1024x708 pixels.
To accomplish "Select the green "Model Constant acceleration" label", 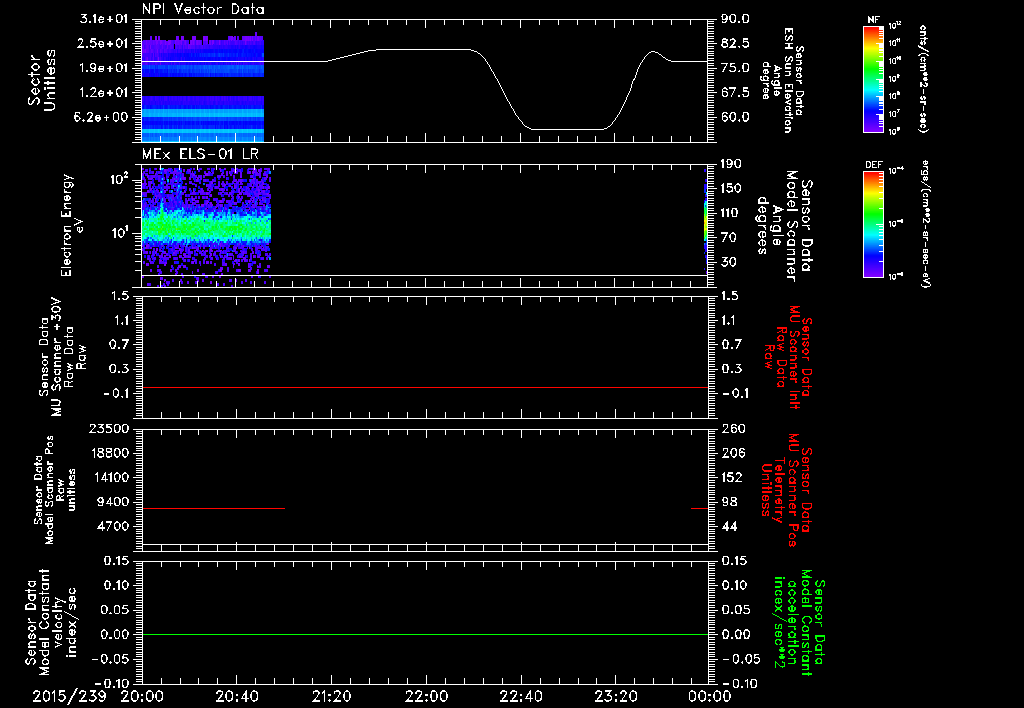I will (799, 624).
